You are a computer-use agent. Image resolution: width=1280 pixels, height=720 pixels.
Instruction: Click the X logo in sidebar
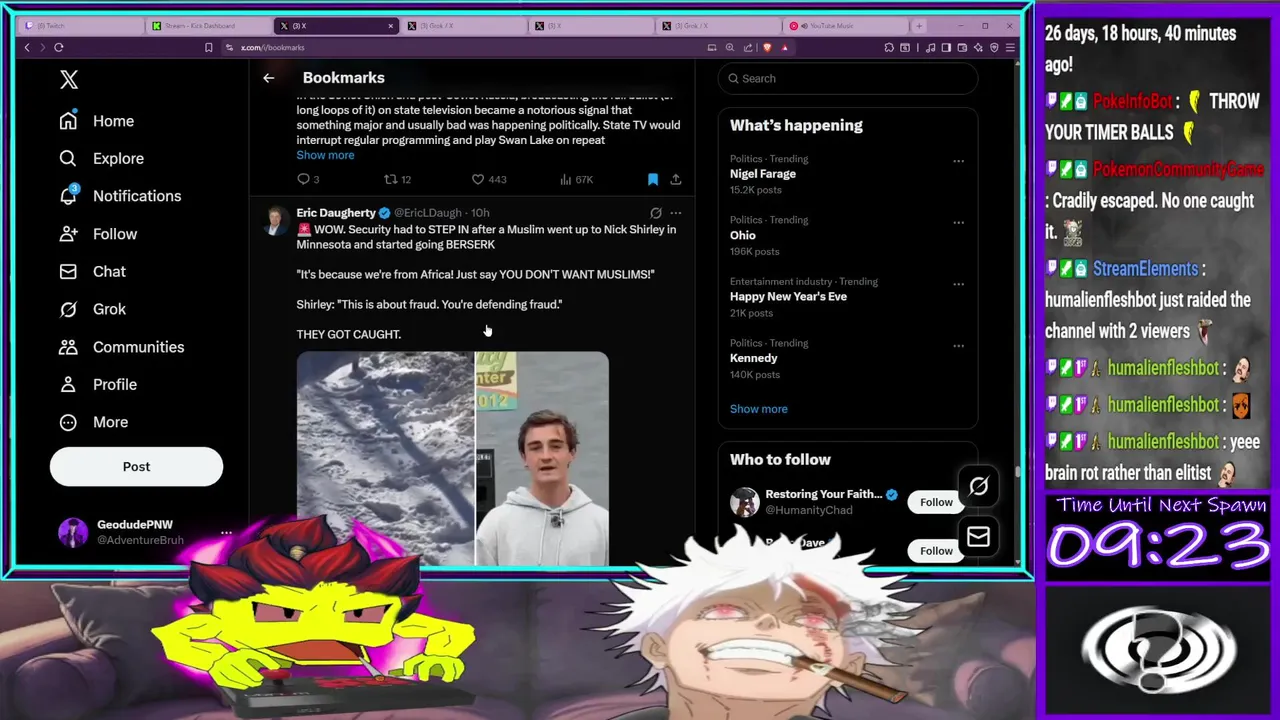tap(69, 80)
